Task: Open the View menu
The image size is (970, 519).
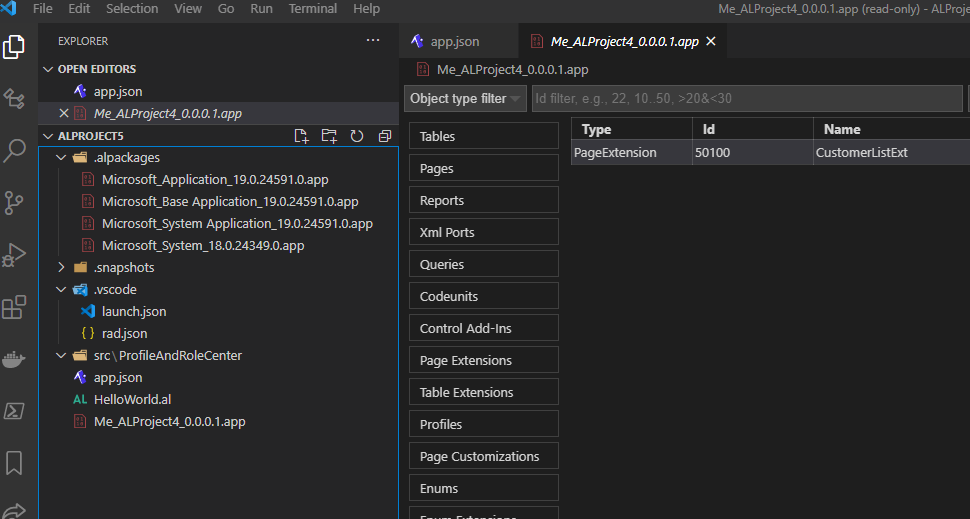Action: tap(188, 9)
